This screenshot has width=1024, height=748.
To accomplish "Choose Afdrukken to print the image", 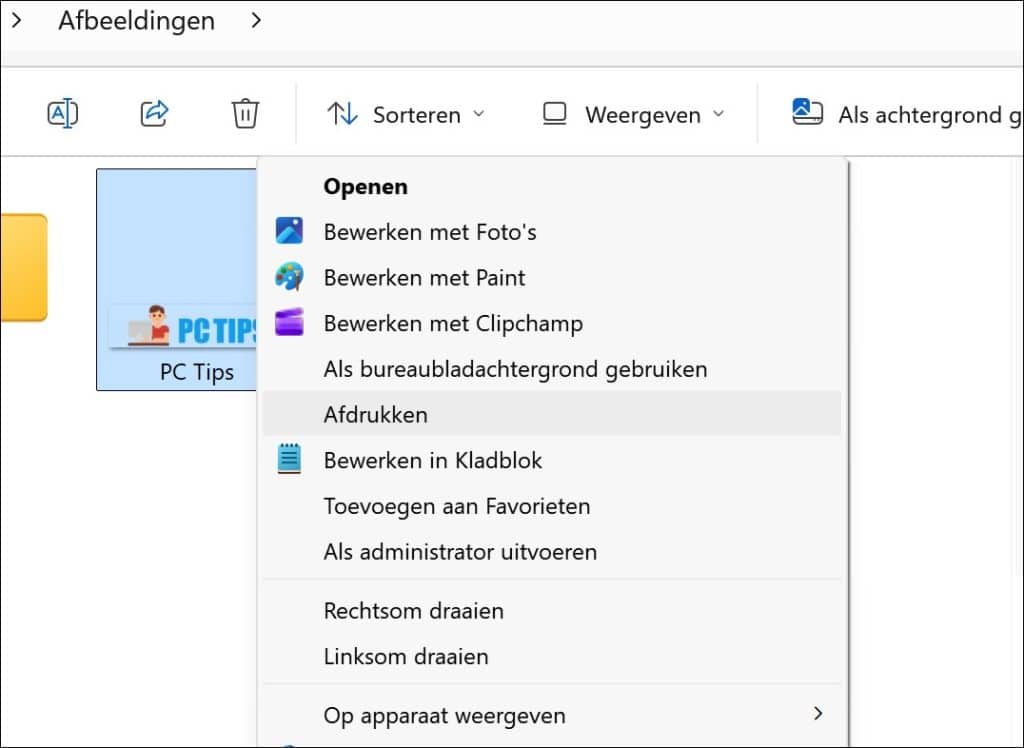I will pos(375,414).
